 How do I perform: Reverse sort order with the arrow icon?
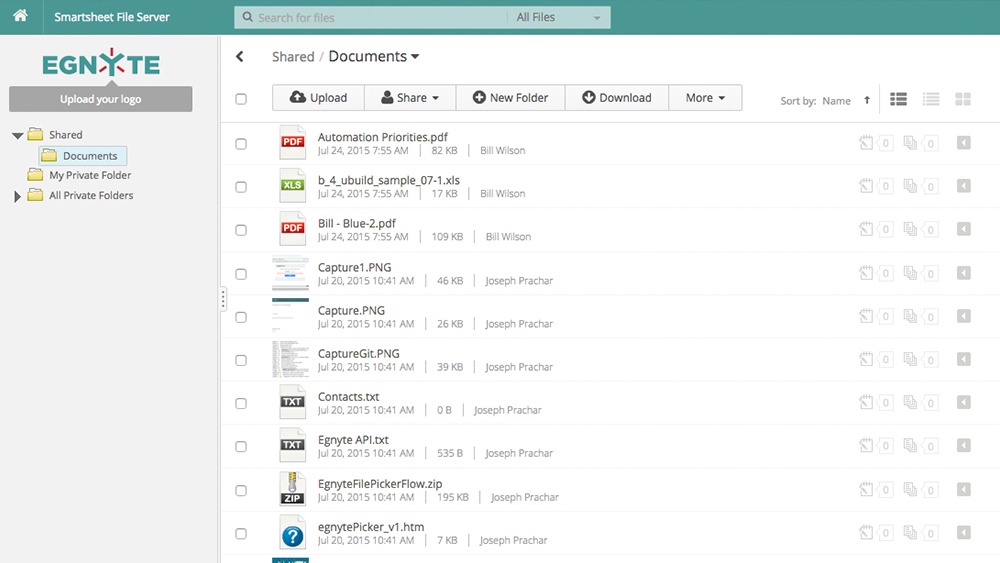coord(867,100)
